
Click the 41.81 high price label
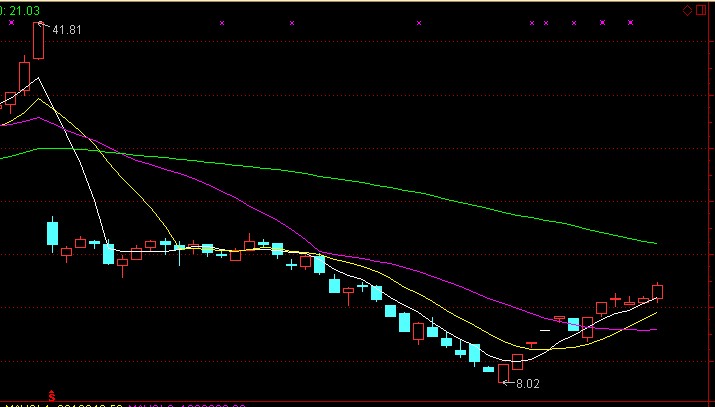[66, 30]
